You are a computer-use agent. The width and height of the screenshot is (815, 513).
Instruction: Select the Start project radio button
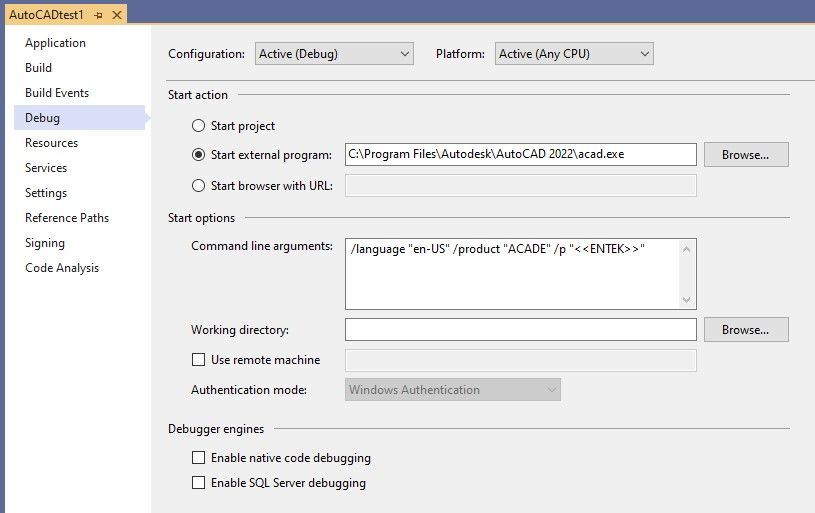tap(198, 126)
